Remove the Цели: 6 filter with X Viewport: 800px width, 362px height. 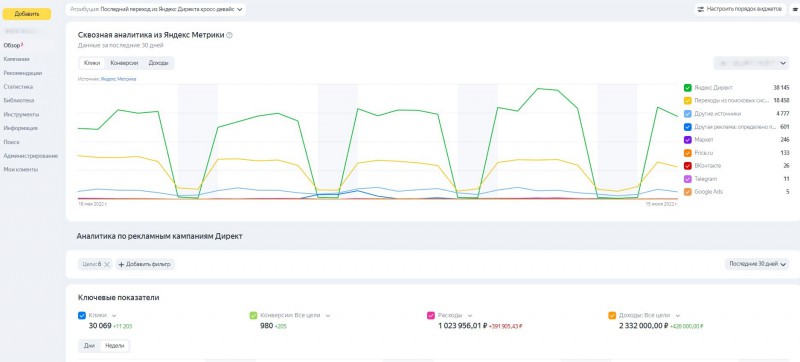[107, 264]
